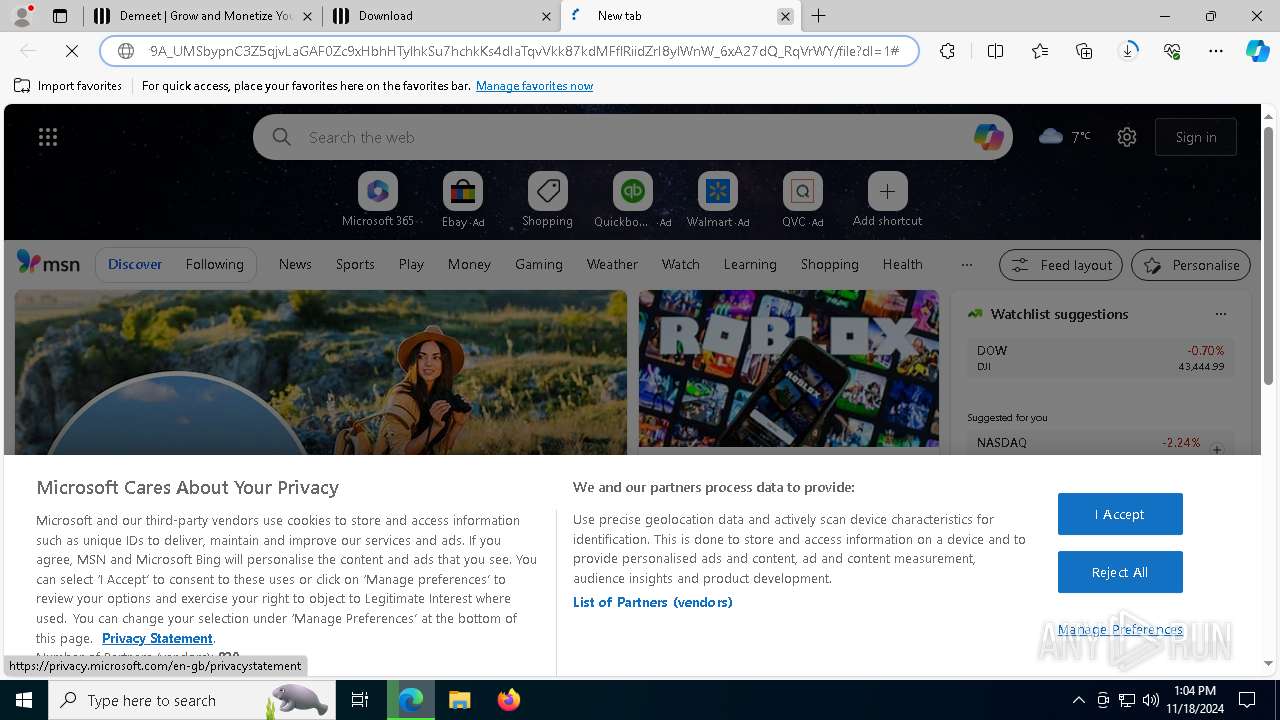This screenshot has width=1280, height=720.
Task: Open the Health category
Action: [x=903, y=264]
